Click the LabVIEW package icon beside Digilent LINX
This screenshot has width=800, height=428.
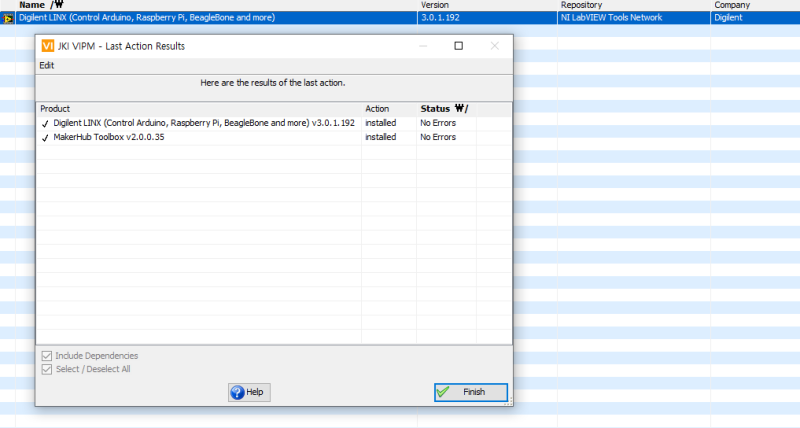pyautogui.click(x=8, y=18)
